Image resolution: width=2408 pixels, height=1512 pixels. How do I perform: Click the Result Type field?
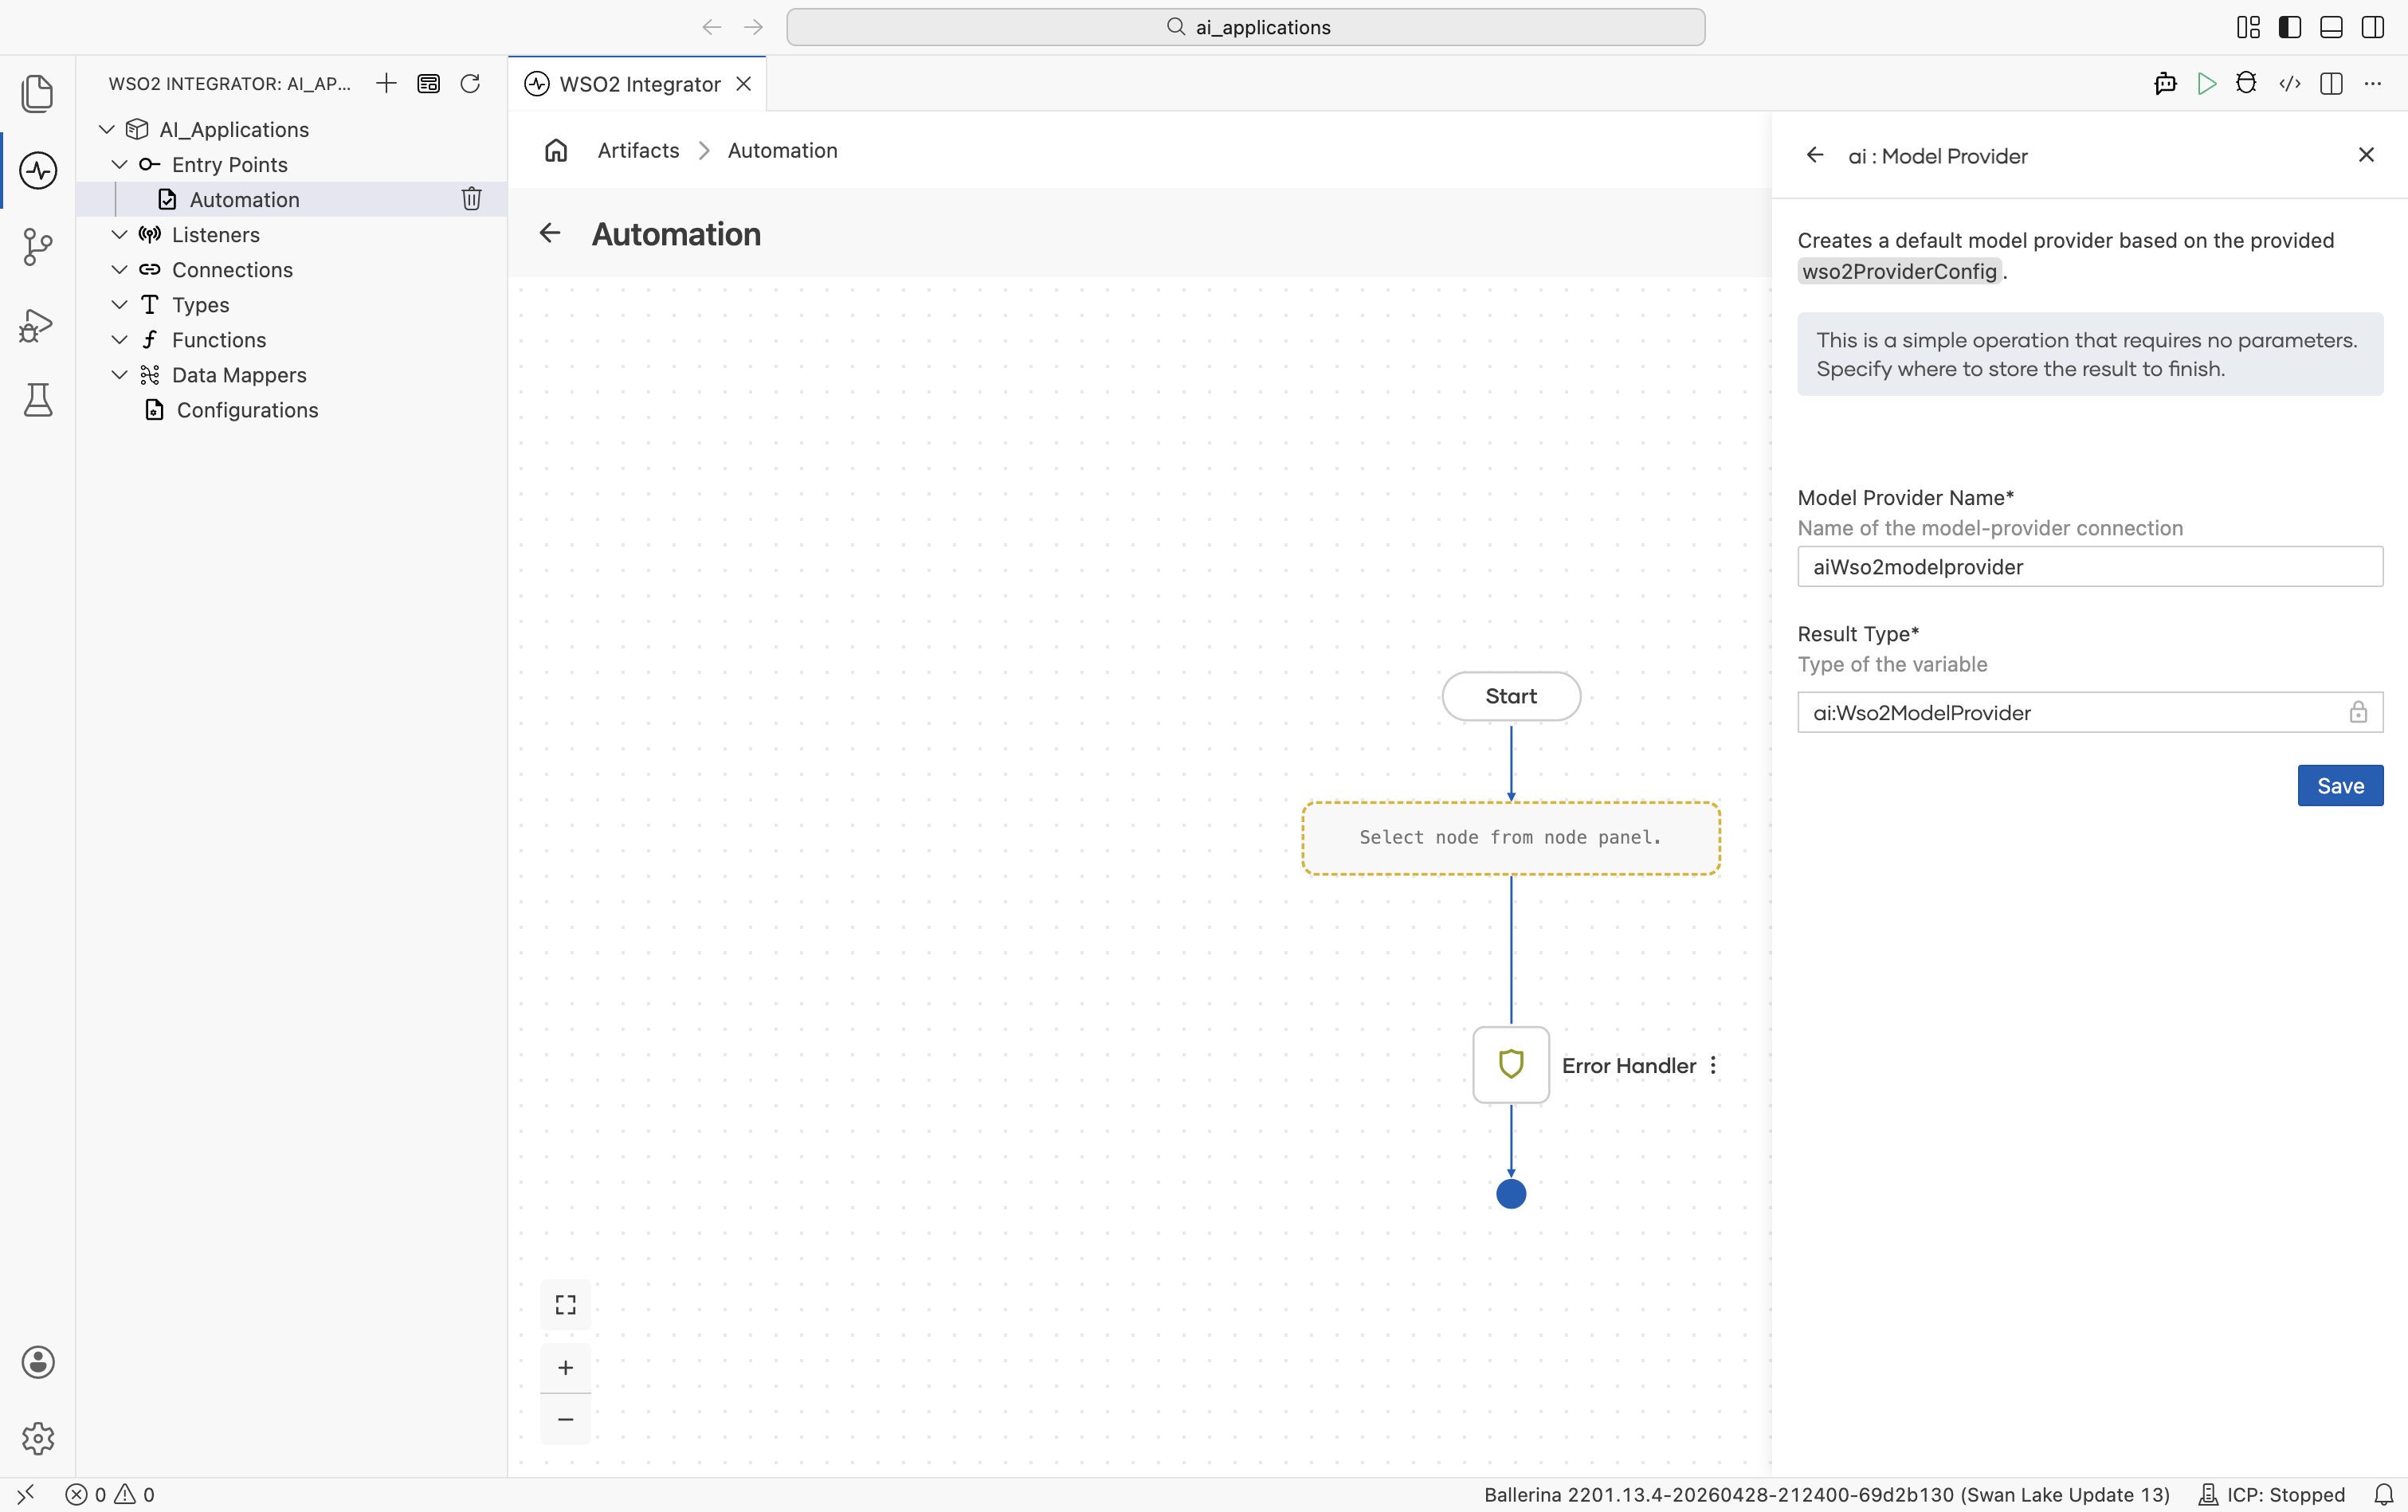2090,712
